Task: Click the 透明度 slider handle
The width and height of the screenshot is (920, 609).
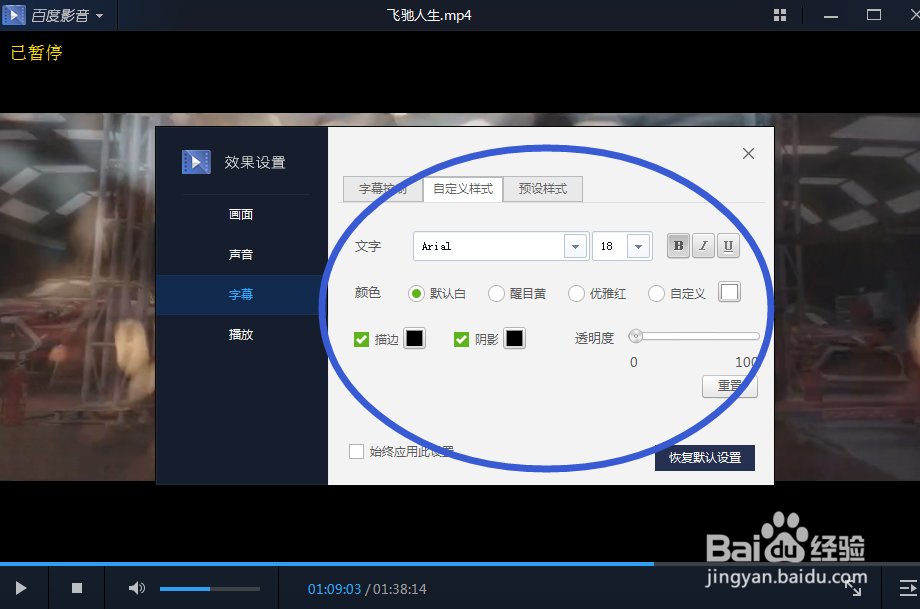Action: tap(635, 336)
